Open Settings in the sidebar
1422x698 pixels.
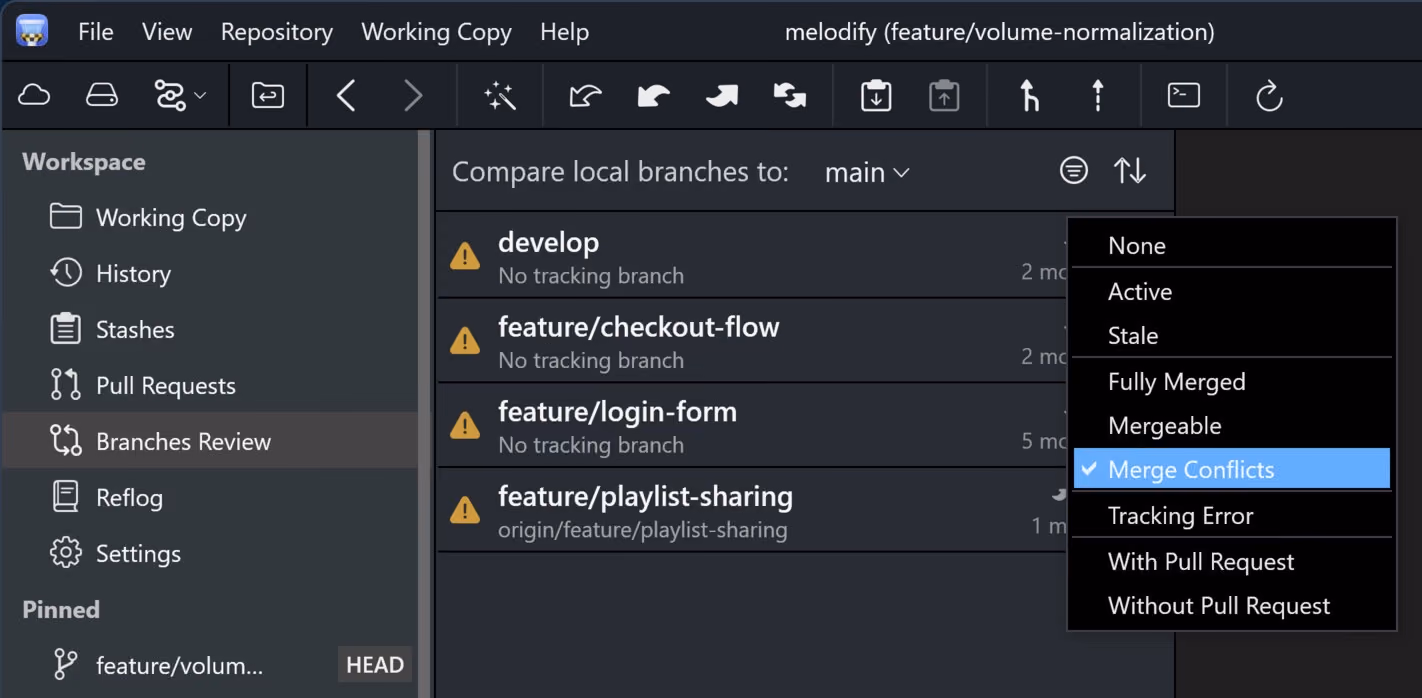click(x=210, y=554)
